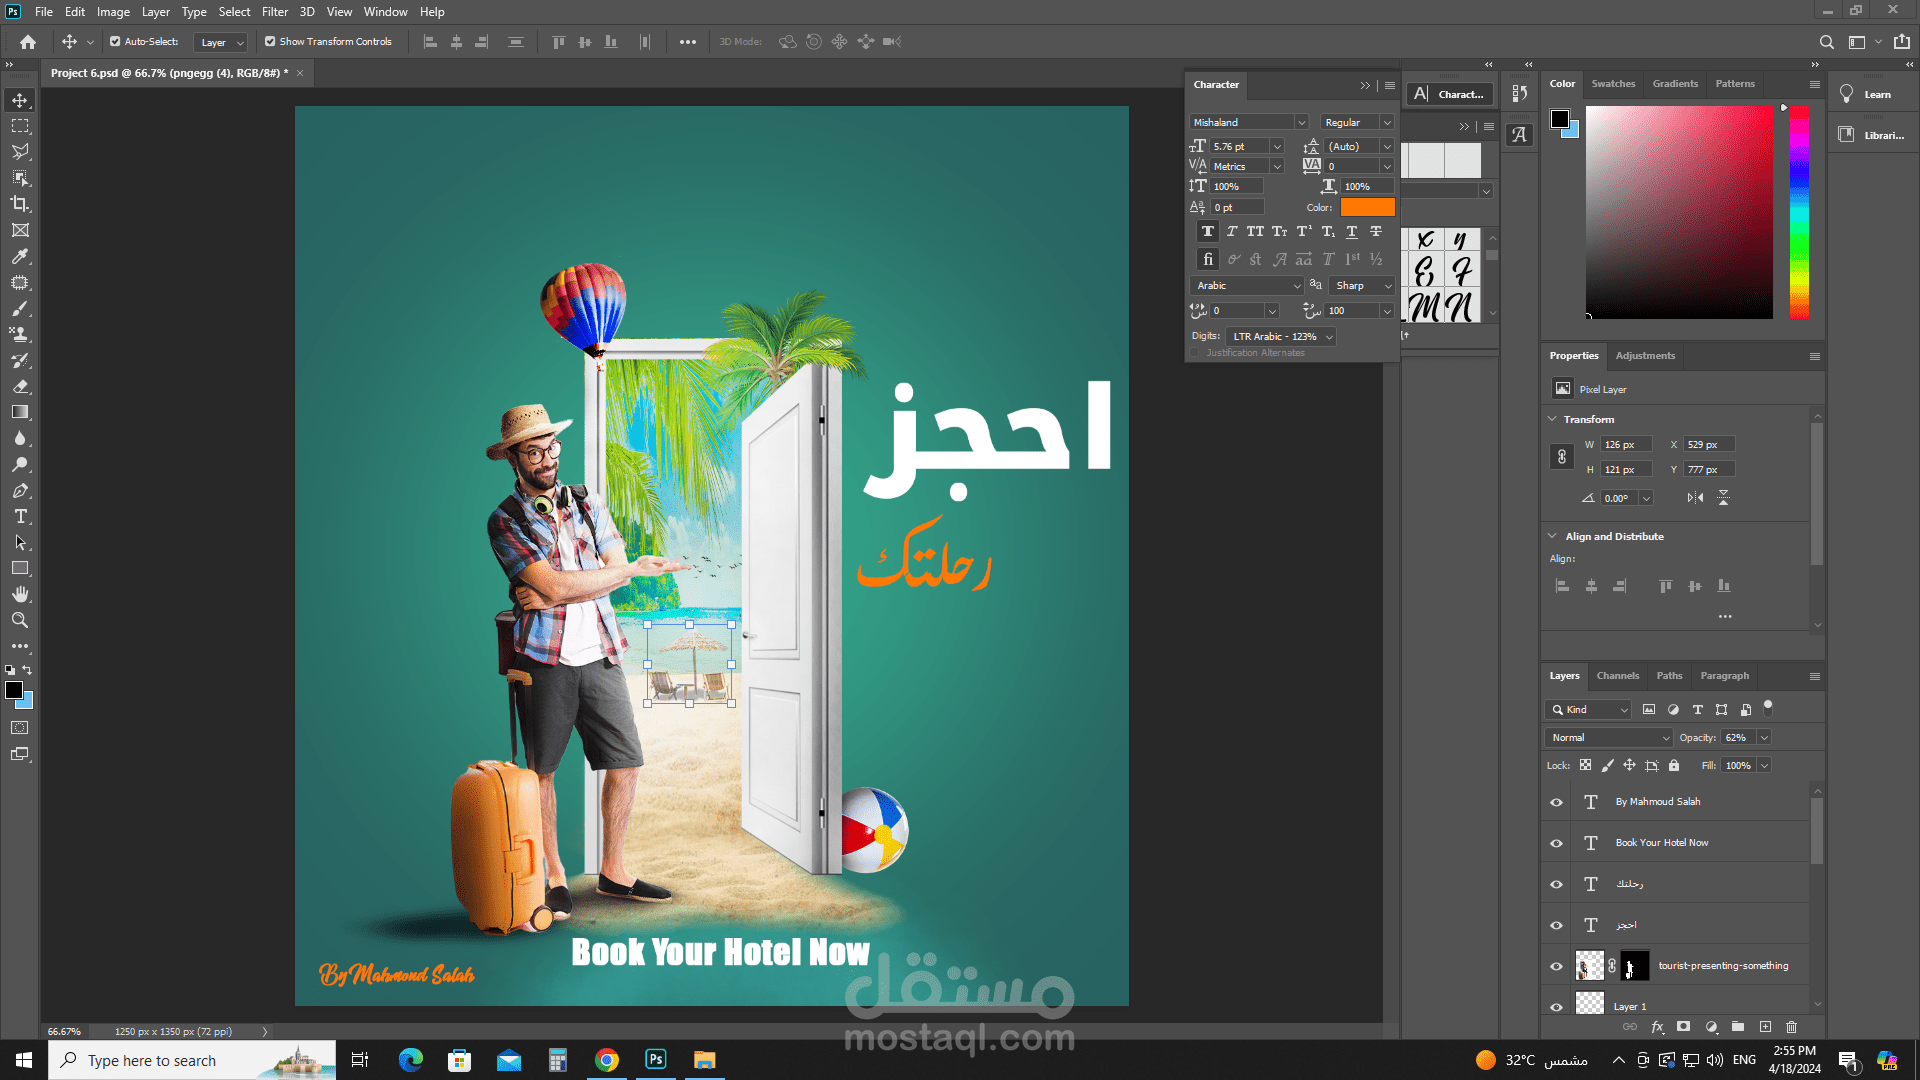Switch to the Channels tab
The width and height of the screenshot is (1920, 1080).
point(1617,676)
